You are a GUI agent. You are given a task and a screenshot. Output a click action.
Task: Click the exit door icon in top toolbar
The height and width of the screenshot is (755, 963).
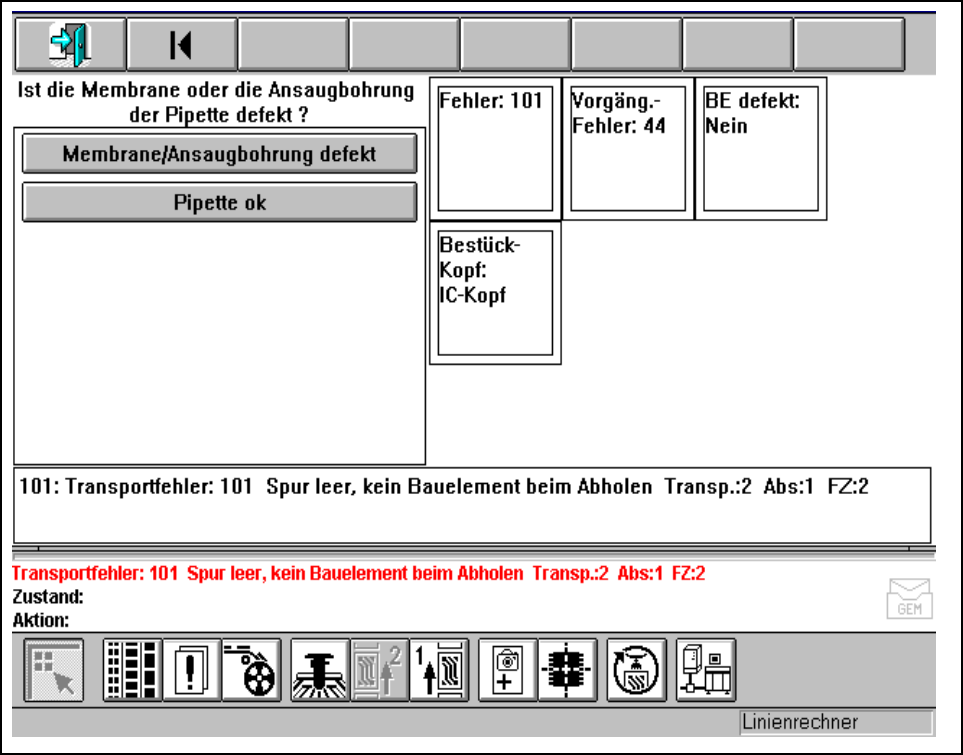pos(70,44)
